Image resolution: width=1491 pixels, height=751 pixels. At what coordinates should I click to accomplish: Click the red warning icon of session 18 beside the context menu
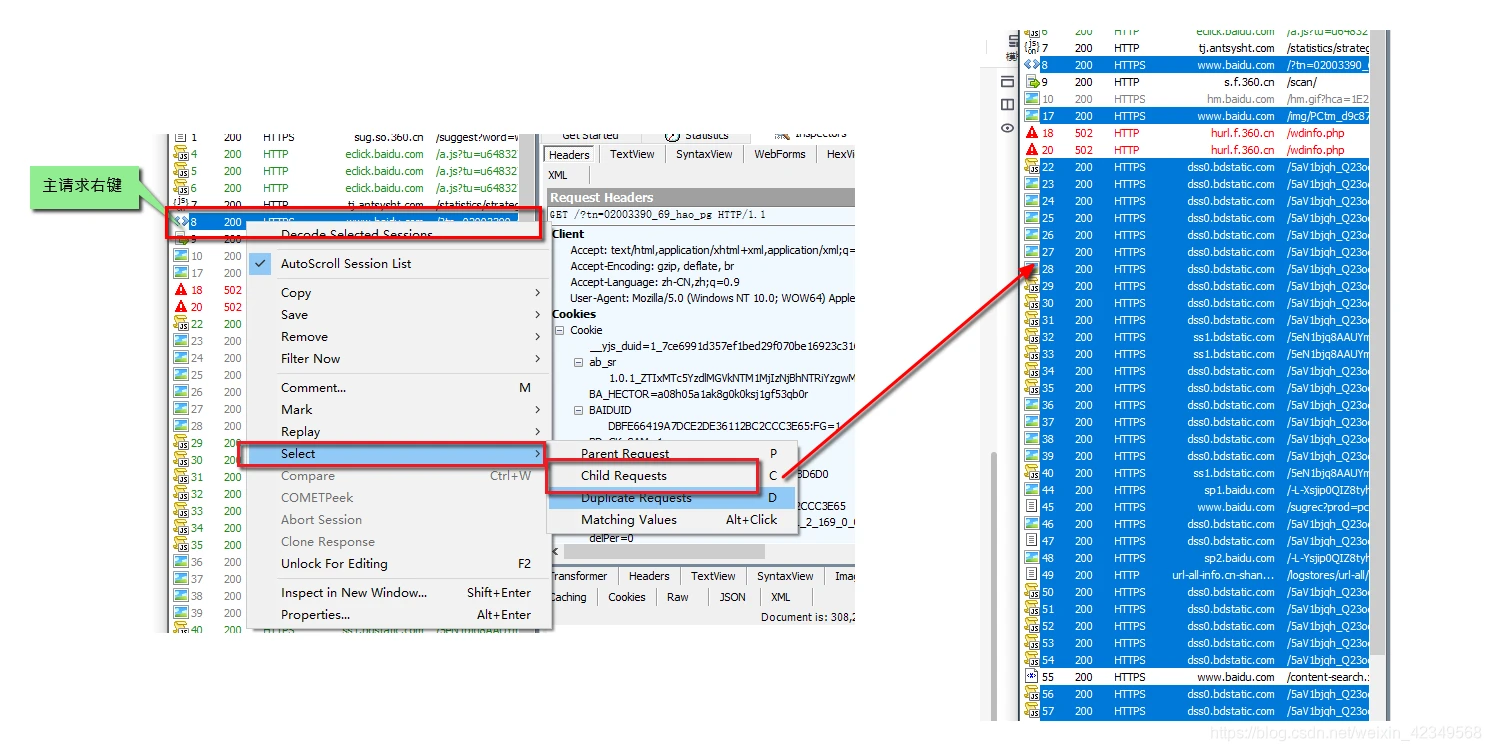[181, 290]
